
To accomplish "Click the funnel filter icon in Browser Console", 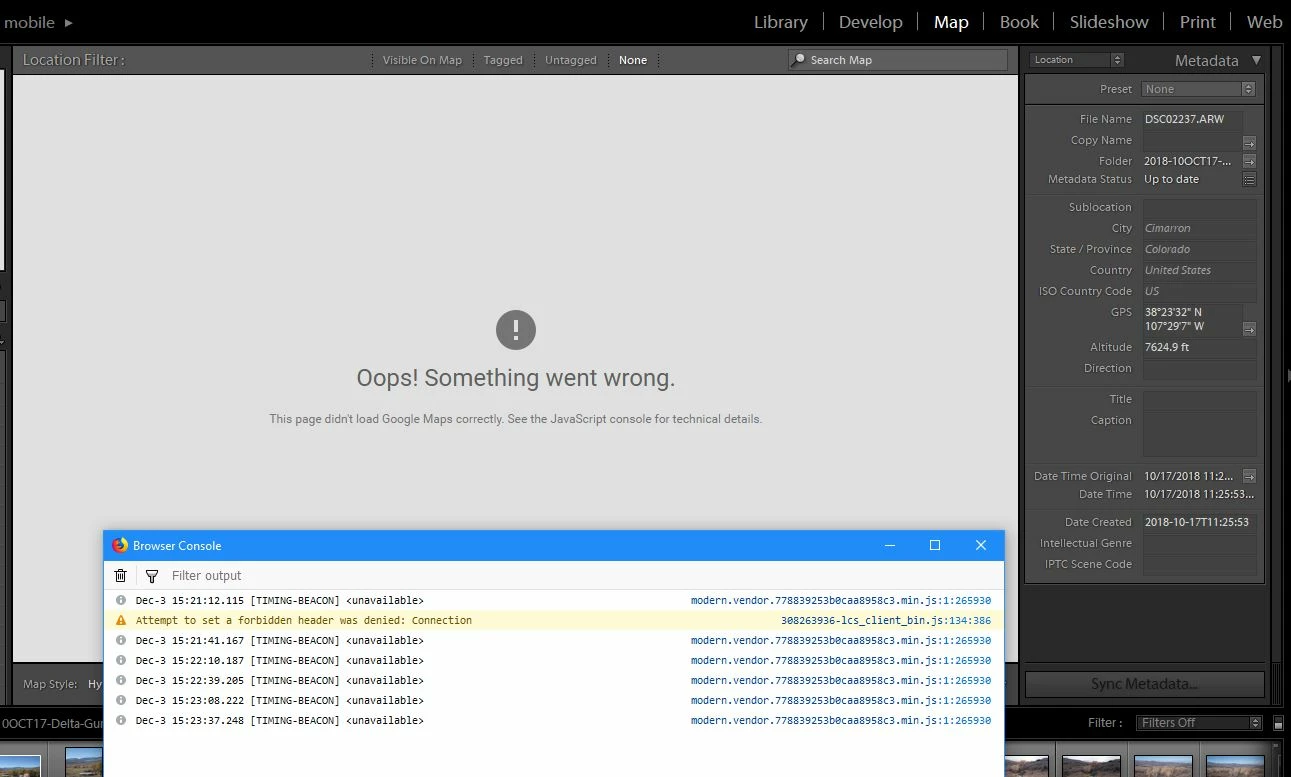I will pyautogui.click(x=152, y=576).
